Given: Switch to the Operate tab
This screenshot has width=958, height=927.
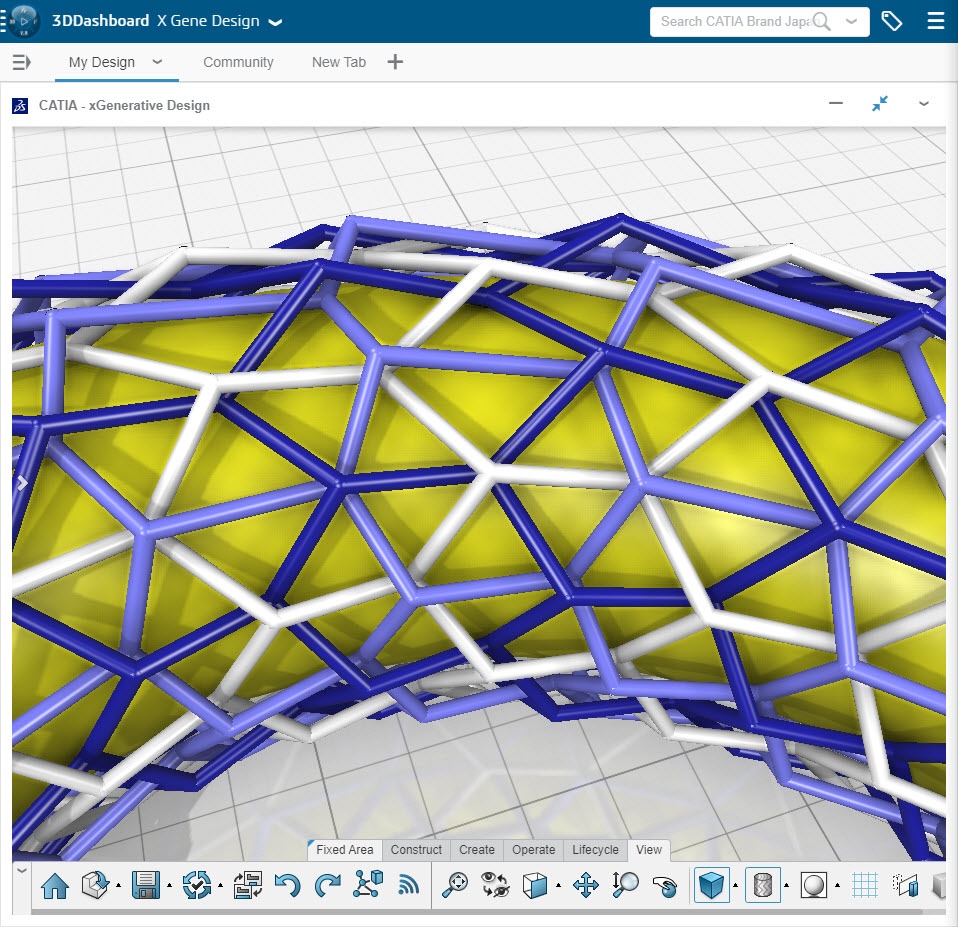Looking at the screenshot, I should click(x=533, y=849).
